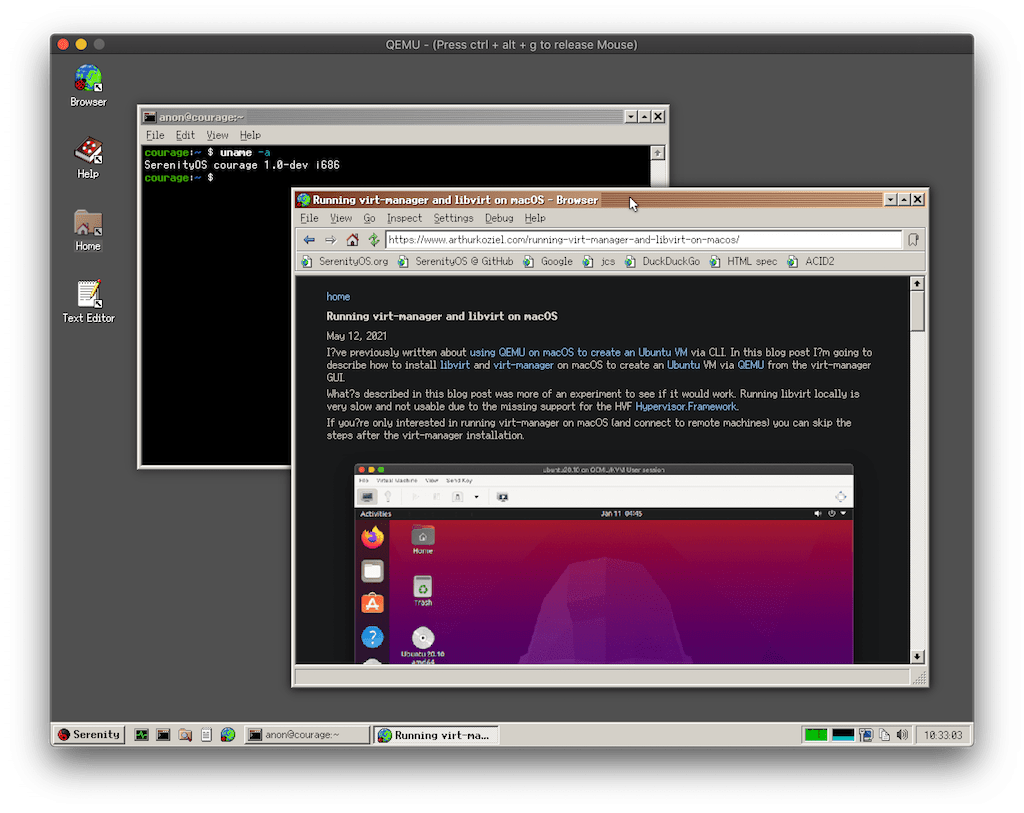Click the Terminal scroll-up arrow
This screenshot has width=1024, height=813.
pos(658,153)
